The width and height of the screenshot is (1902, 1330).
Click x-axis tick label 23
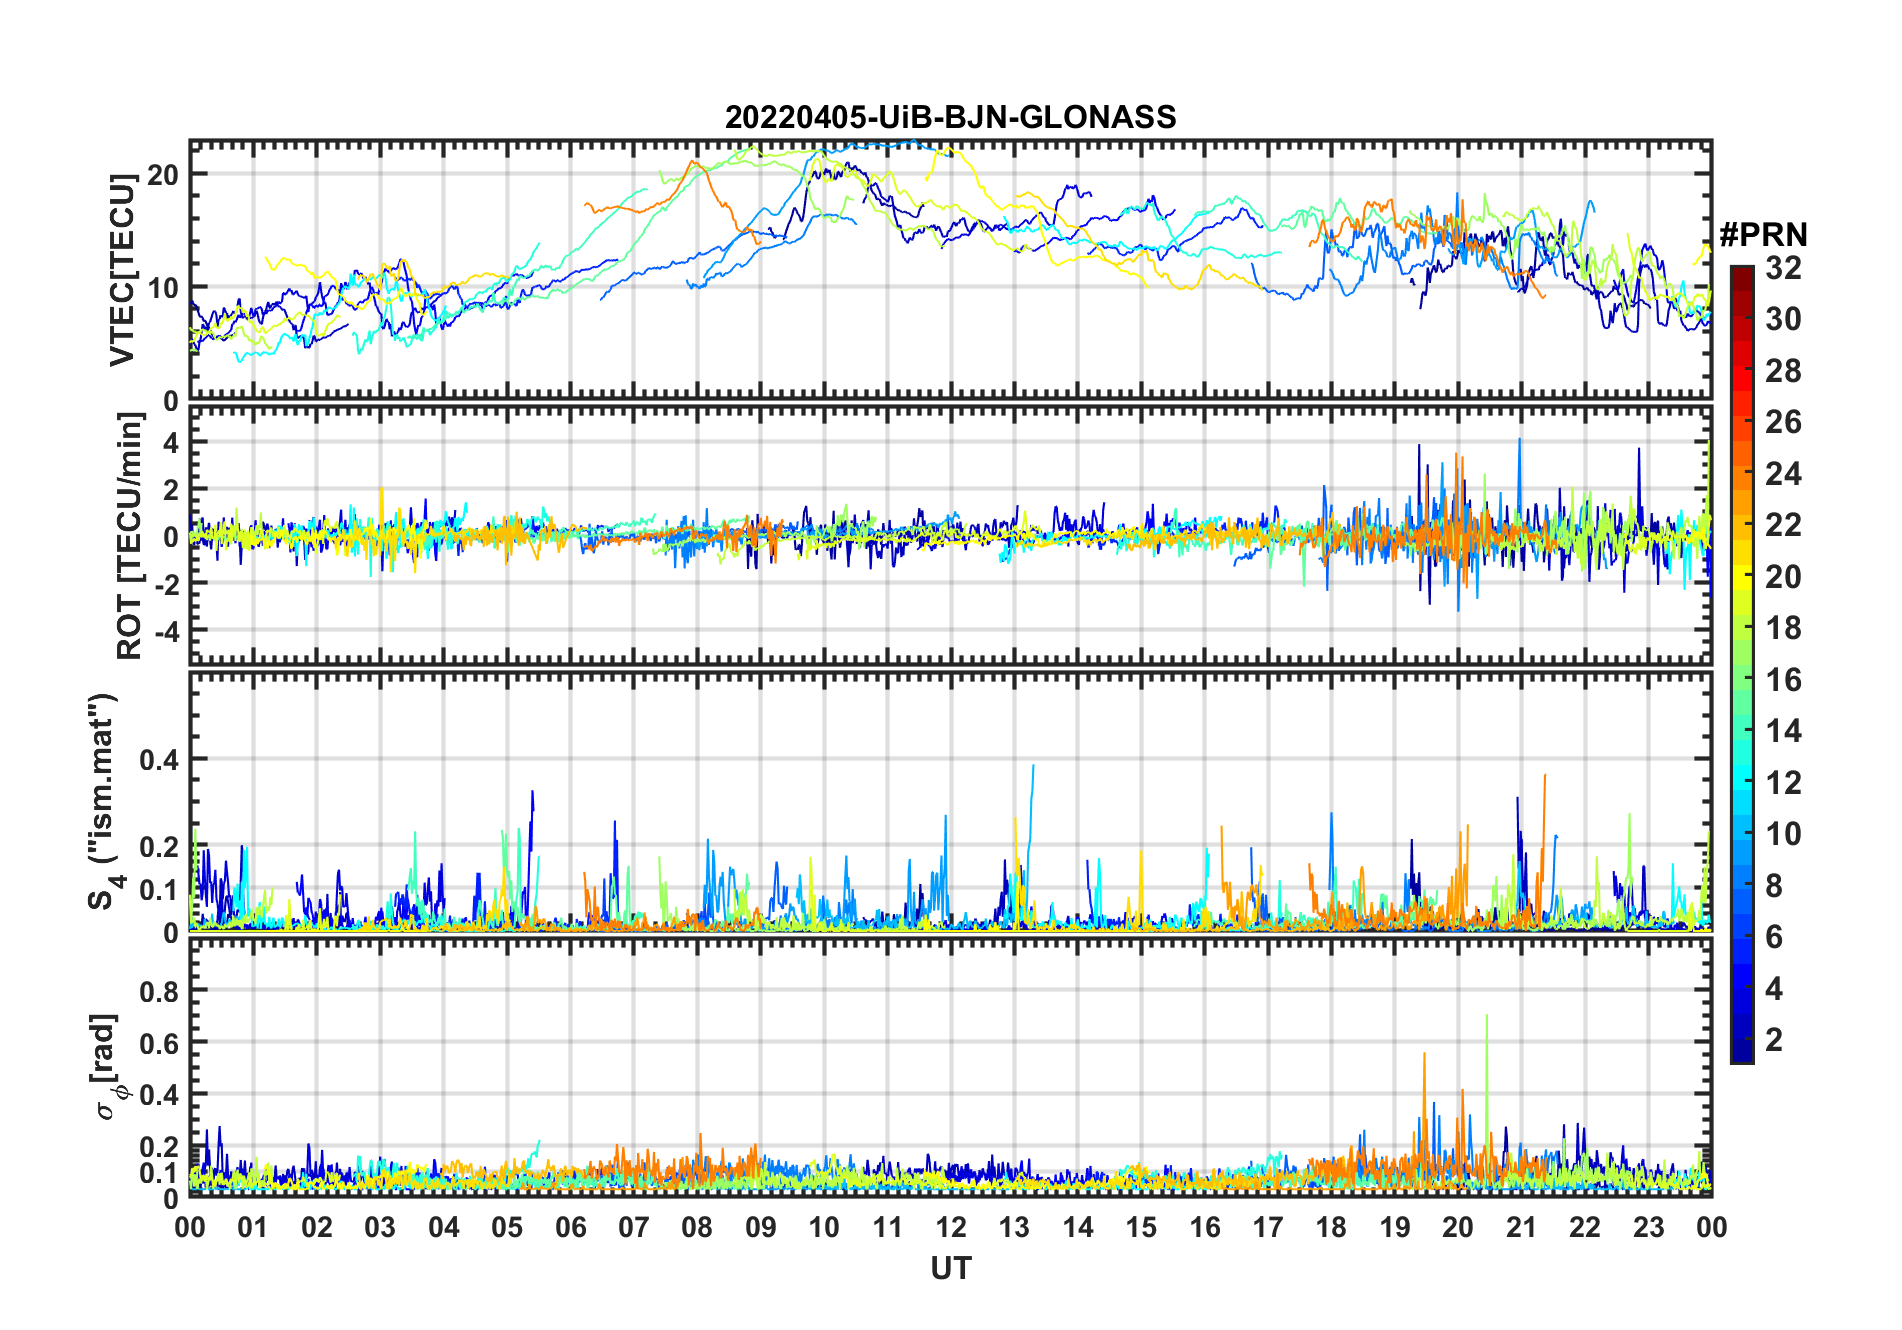point(1648,1227)
